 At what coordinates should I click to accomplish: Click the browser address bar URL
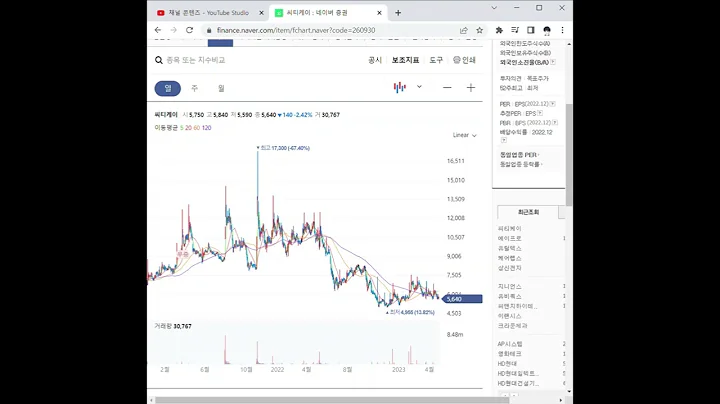point(296,30)
